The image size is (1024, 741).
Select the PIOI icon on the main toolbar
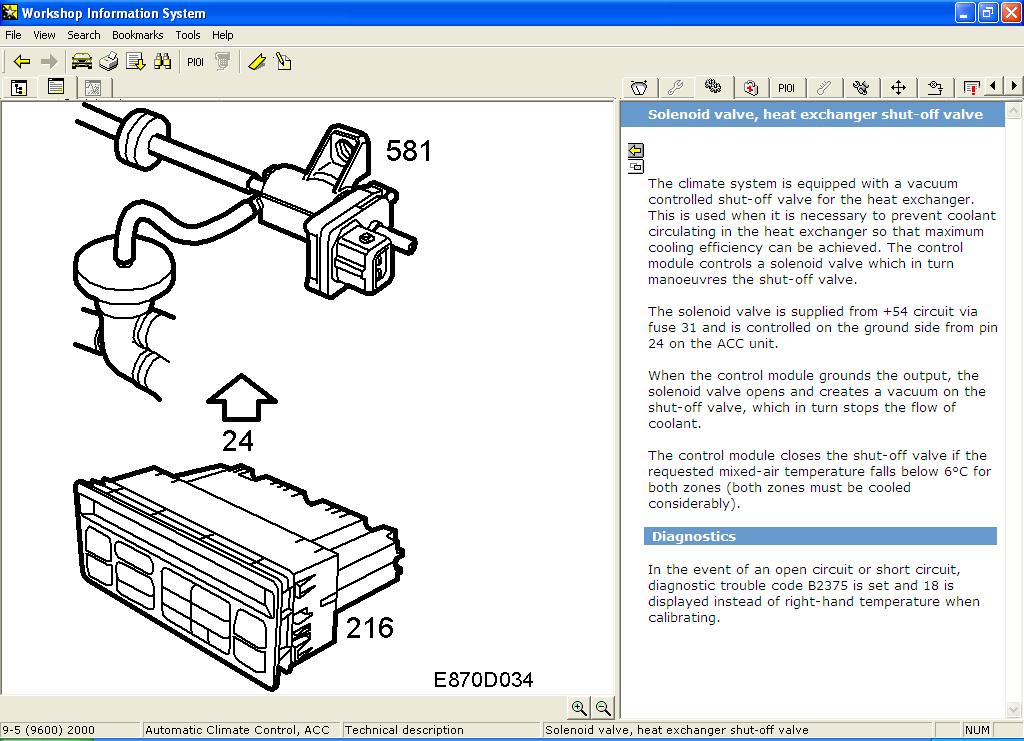point(194,61)
